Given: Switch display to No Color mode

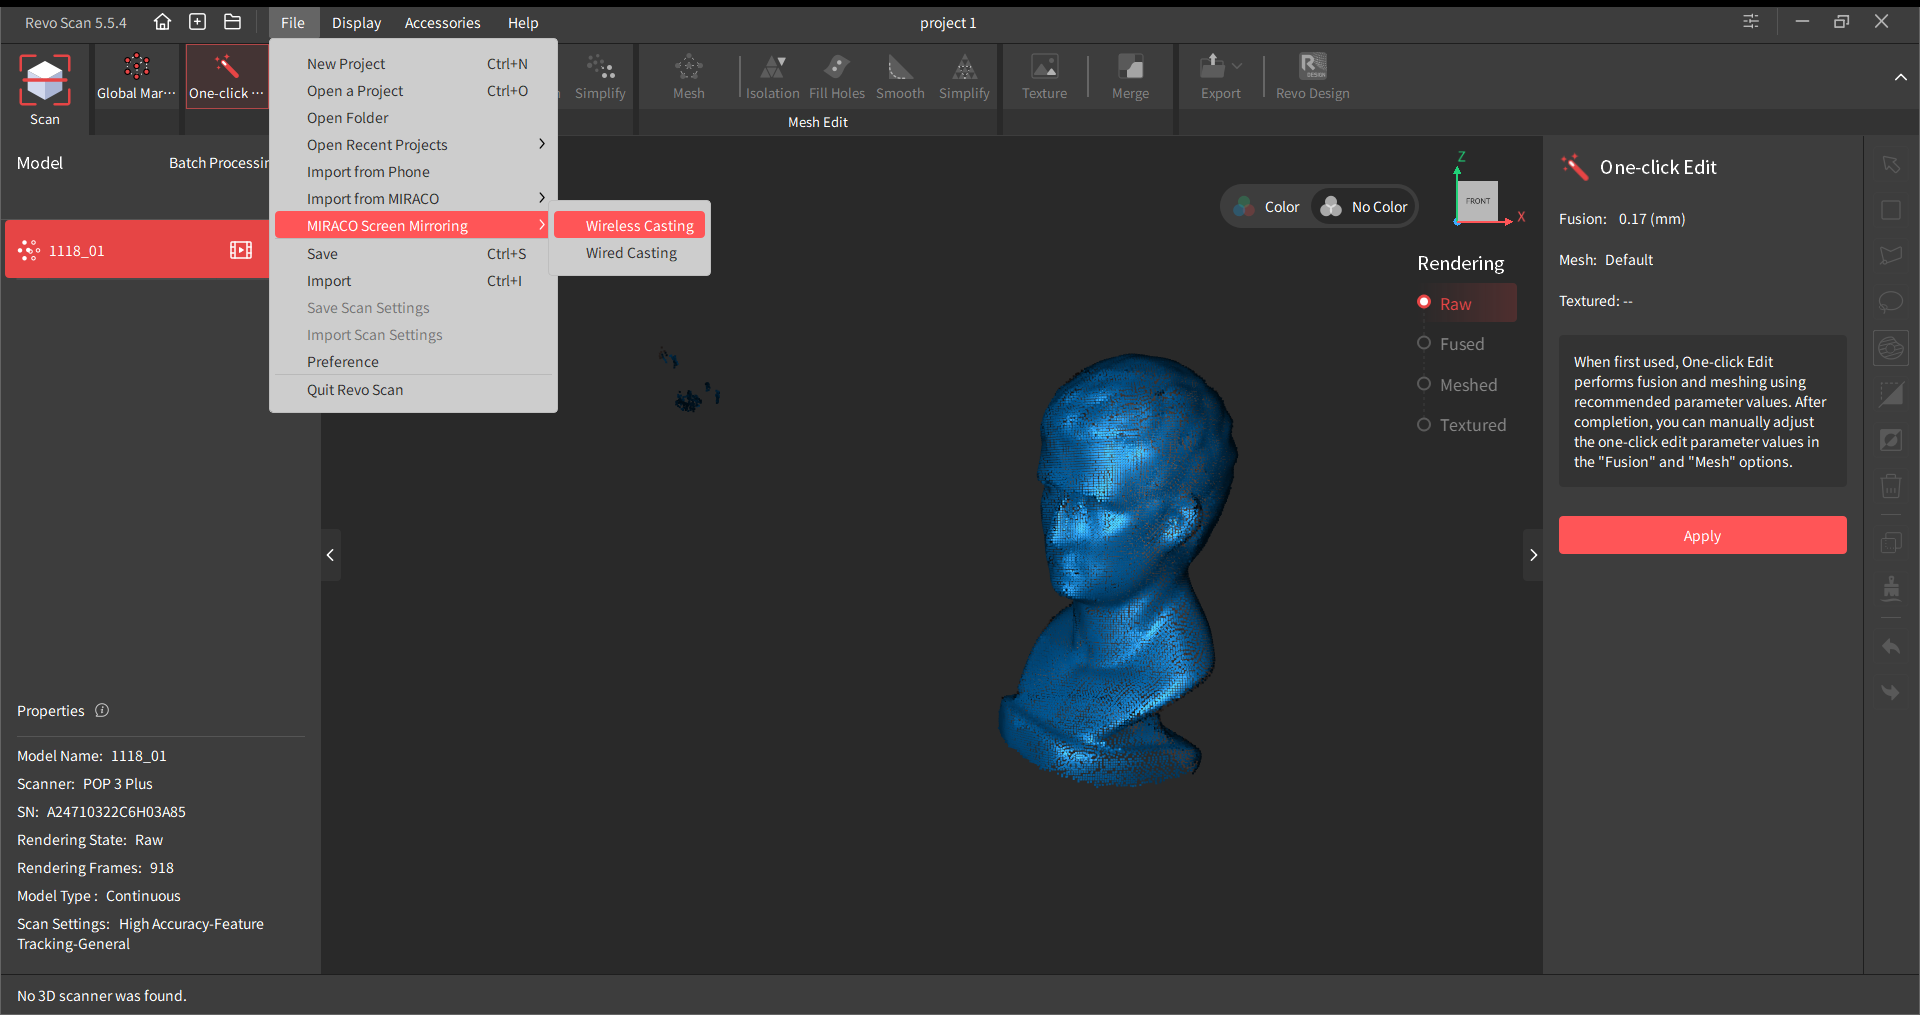Looking at the screenshot, I should (x=1364, y=207).
